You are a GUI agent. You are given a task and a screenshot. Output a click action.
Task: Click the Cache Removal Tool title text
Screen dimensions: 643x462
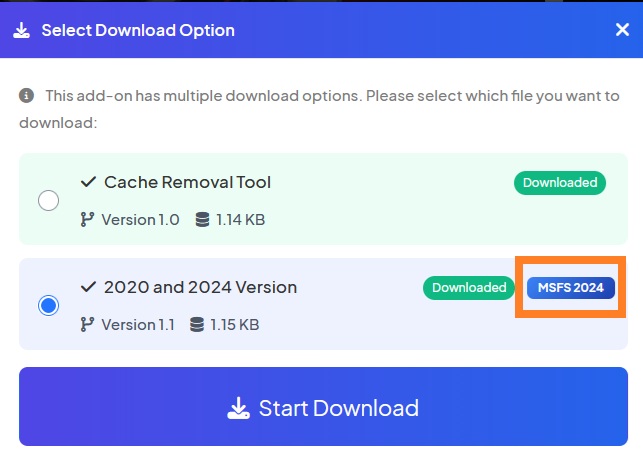pos(187,183)
